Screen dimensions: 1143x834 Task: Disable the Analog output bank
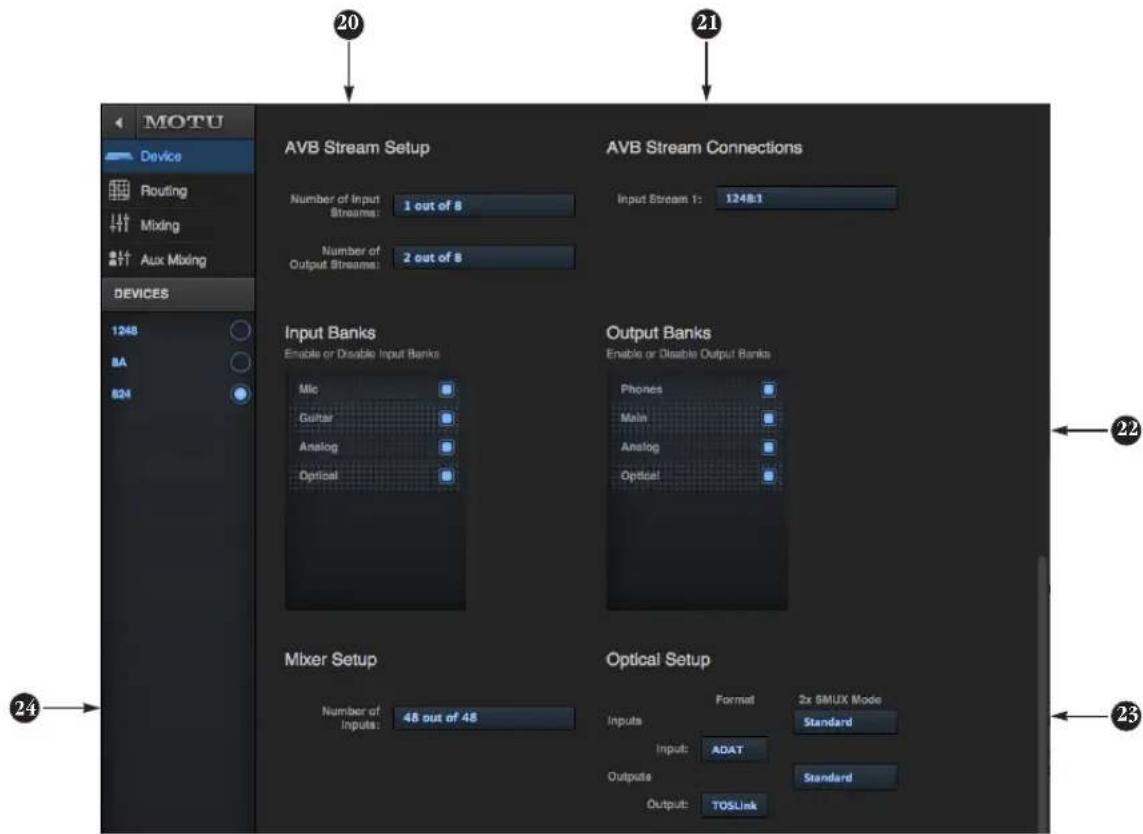click(768, 447)
